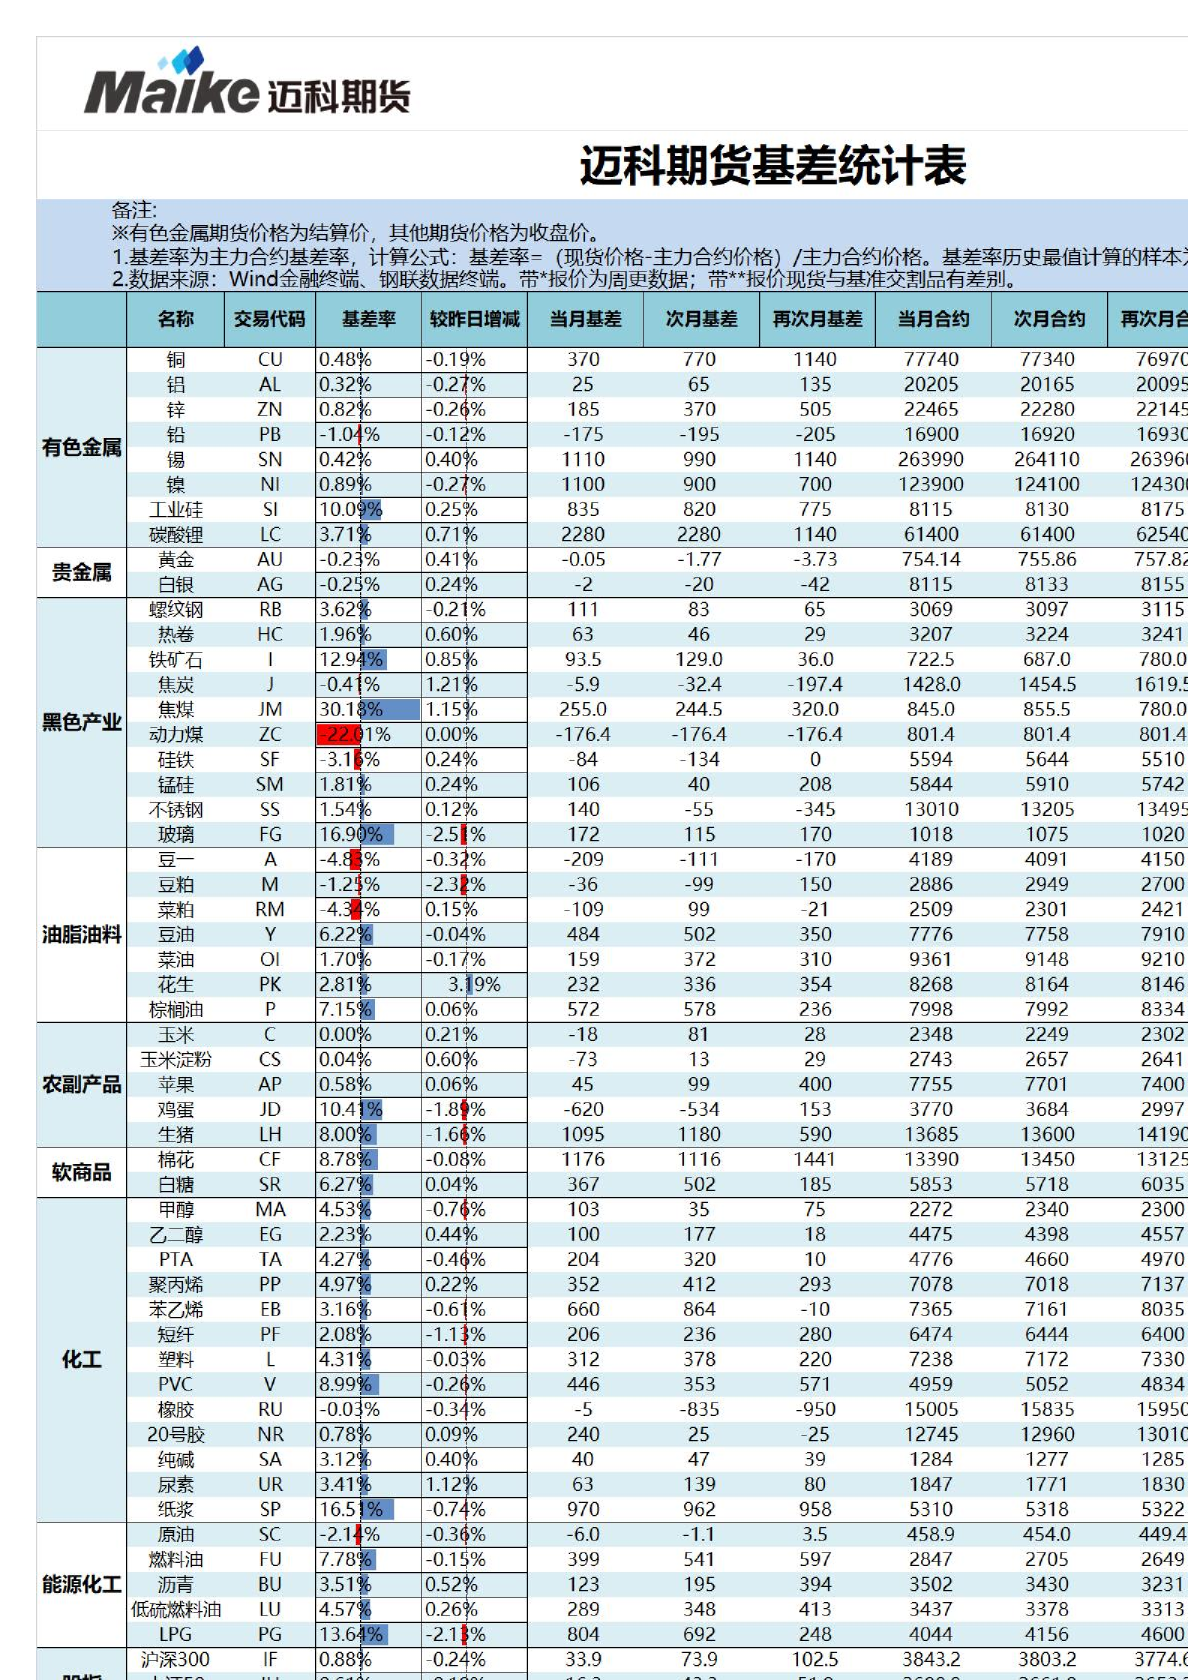Click the 甲醇 name cell
The width and height of the screenshot is (1188, 1680).
(x=176, y=1210)
